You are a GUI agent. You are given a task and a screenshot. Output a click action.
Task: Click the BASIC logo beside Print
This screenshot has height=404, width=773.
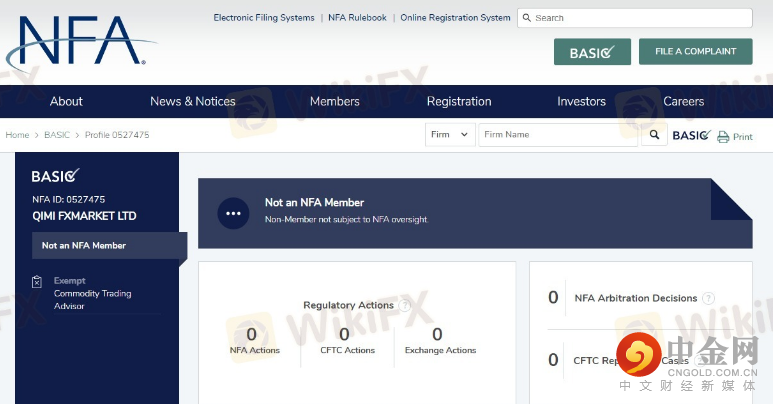pos(692,135)
